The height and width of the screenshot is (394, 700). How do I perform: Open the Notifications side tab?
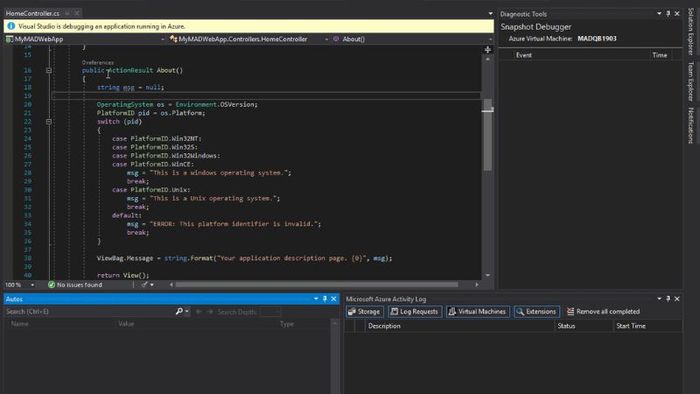click(691, 125)
